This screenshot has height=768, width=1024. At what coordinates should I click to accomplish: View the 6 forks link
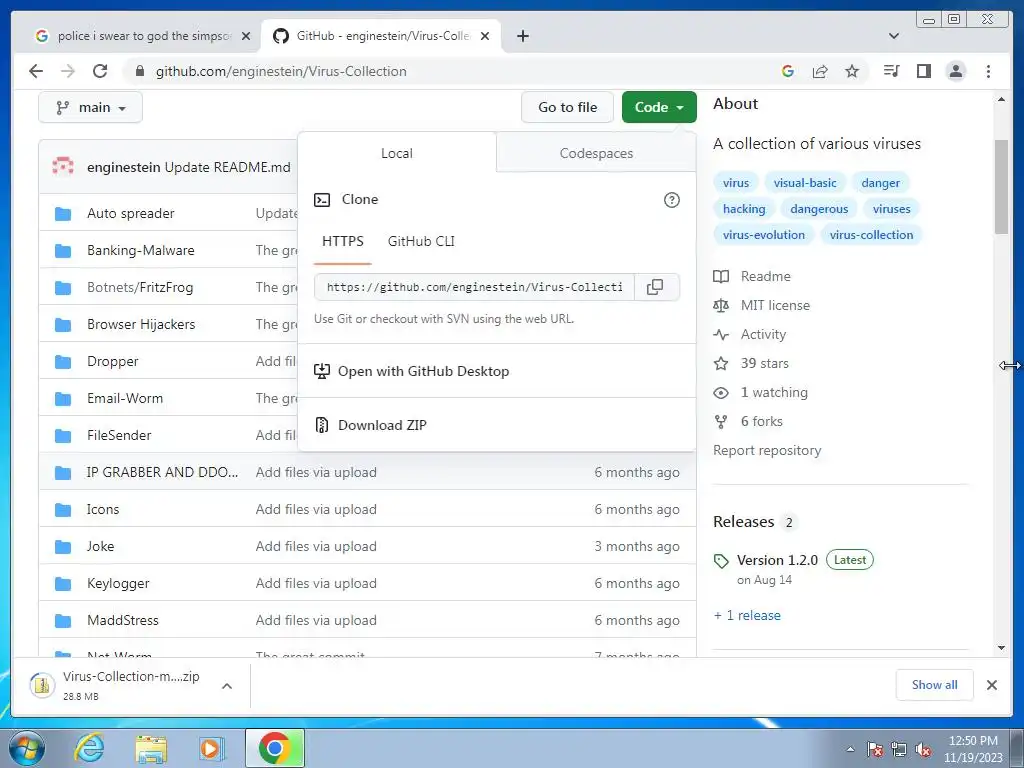click(761, 421)
